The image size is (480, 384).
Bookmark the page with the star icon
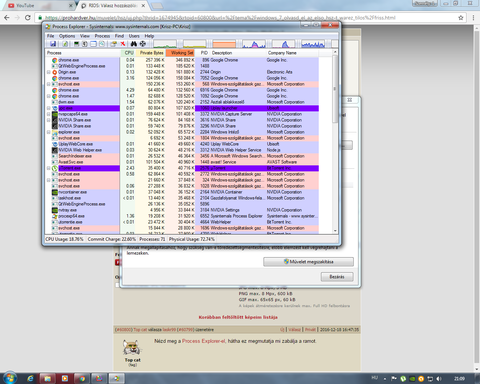pos(461,18)
